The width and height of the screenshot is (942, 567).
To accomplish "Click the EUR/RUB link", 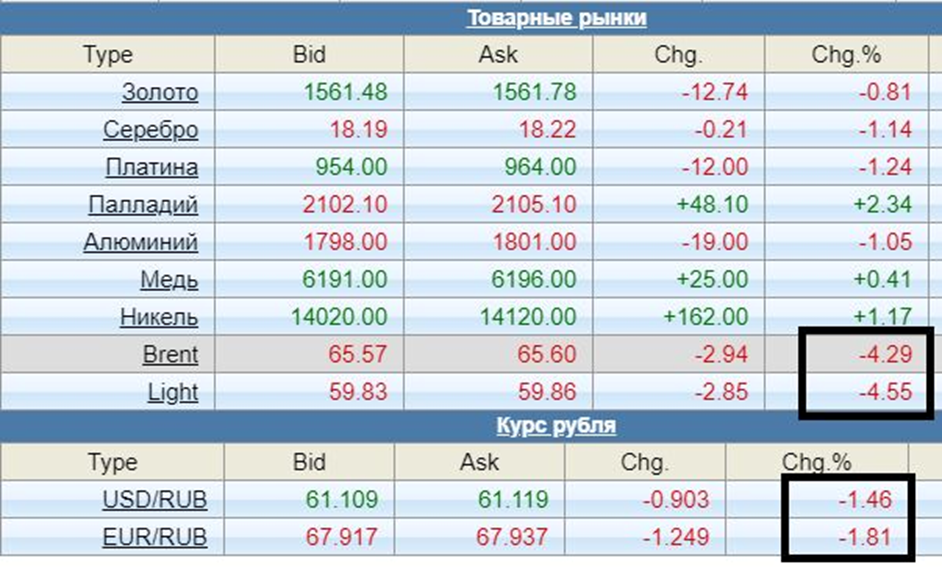I will pos(154,537).
